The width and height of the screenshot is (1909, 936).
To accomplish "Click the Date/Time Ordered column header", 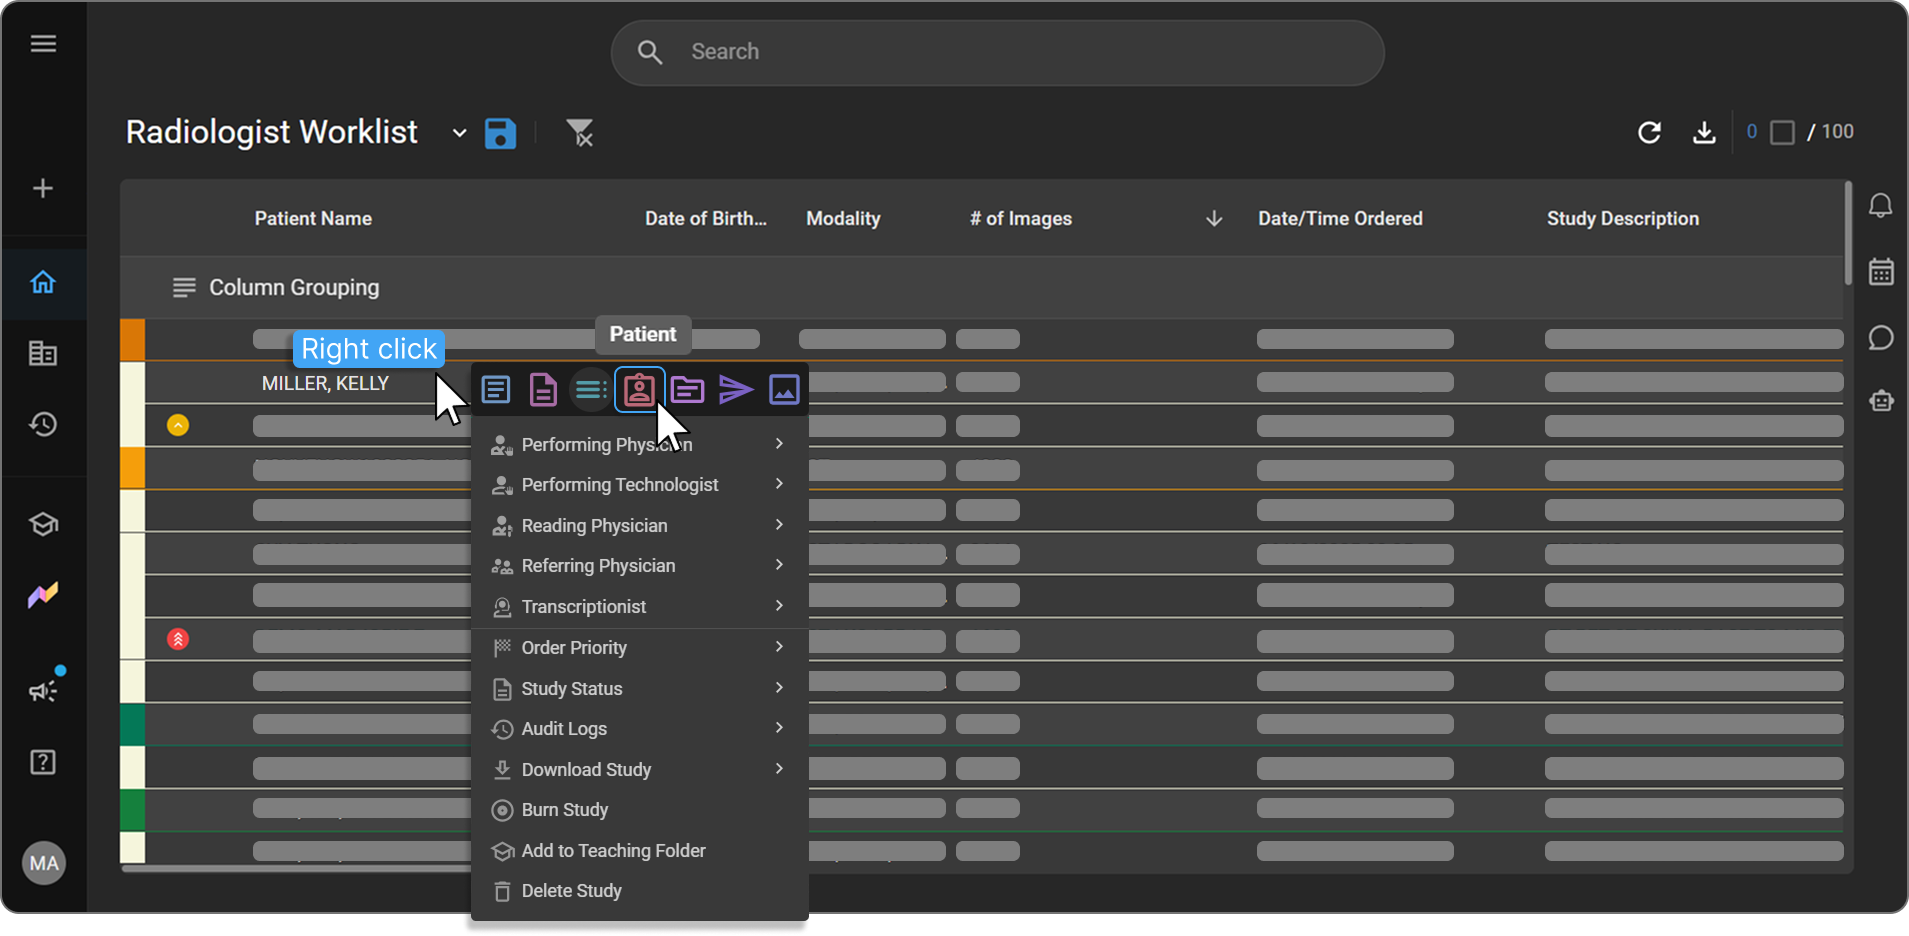I will click(x=1340, y=219).
